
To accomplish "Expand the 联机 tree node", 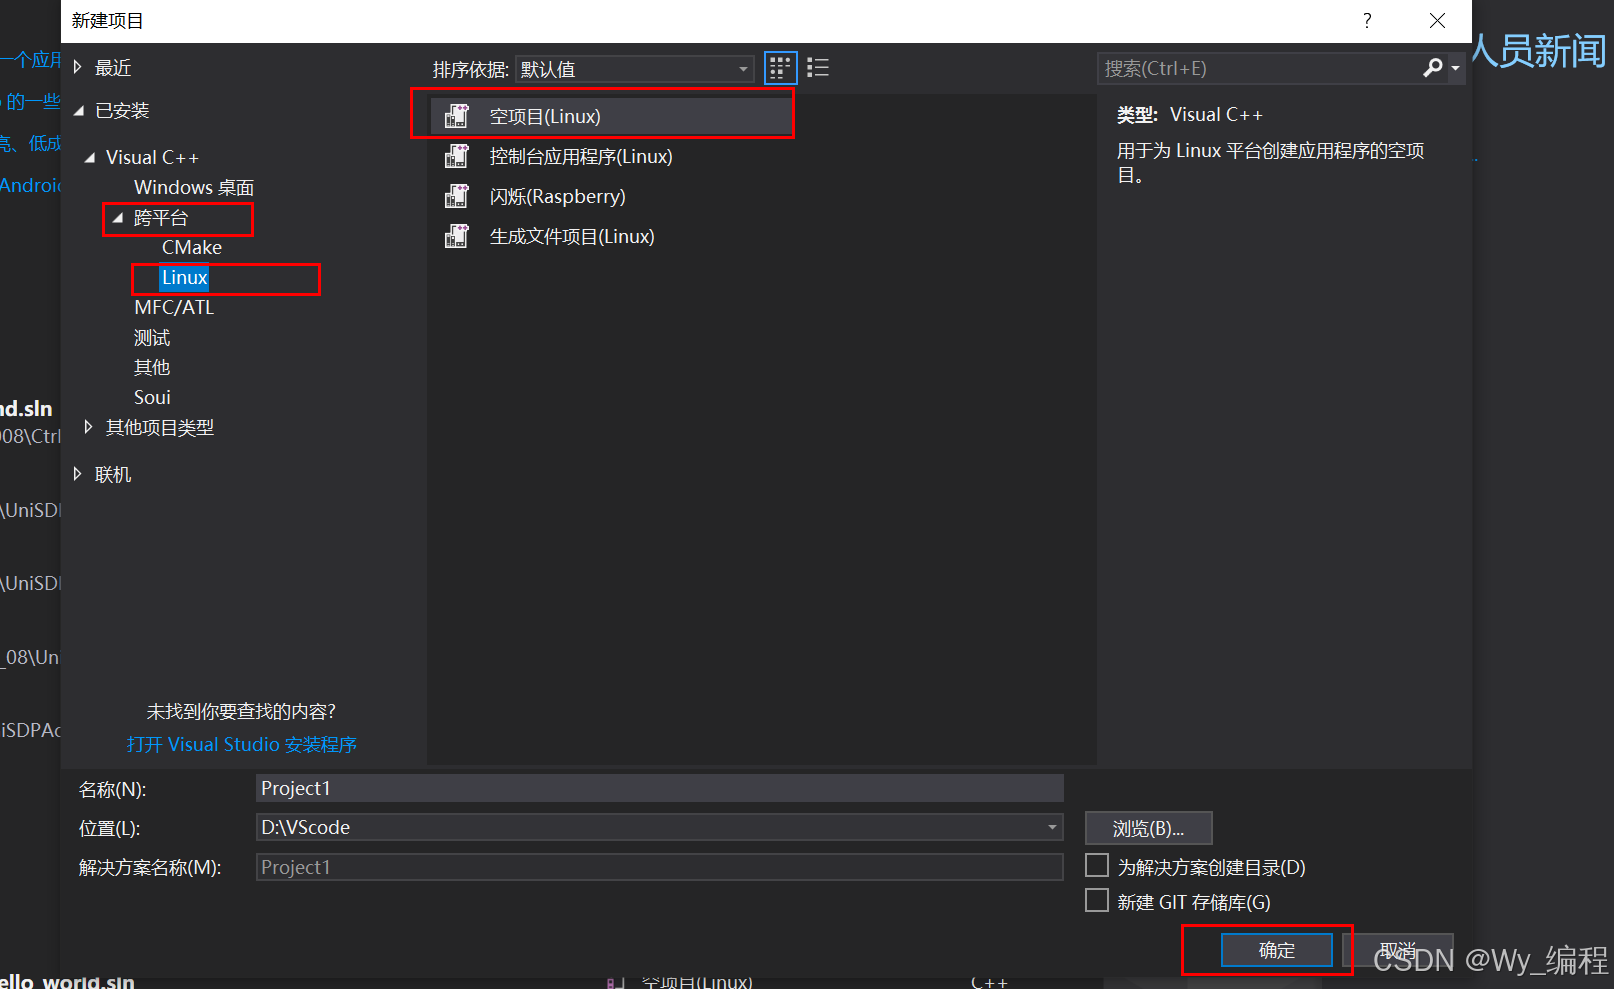I will 78,474.
